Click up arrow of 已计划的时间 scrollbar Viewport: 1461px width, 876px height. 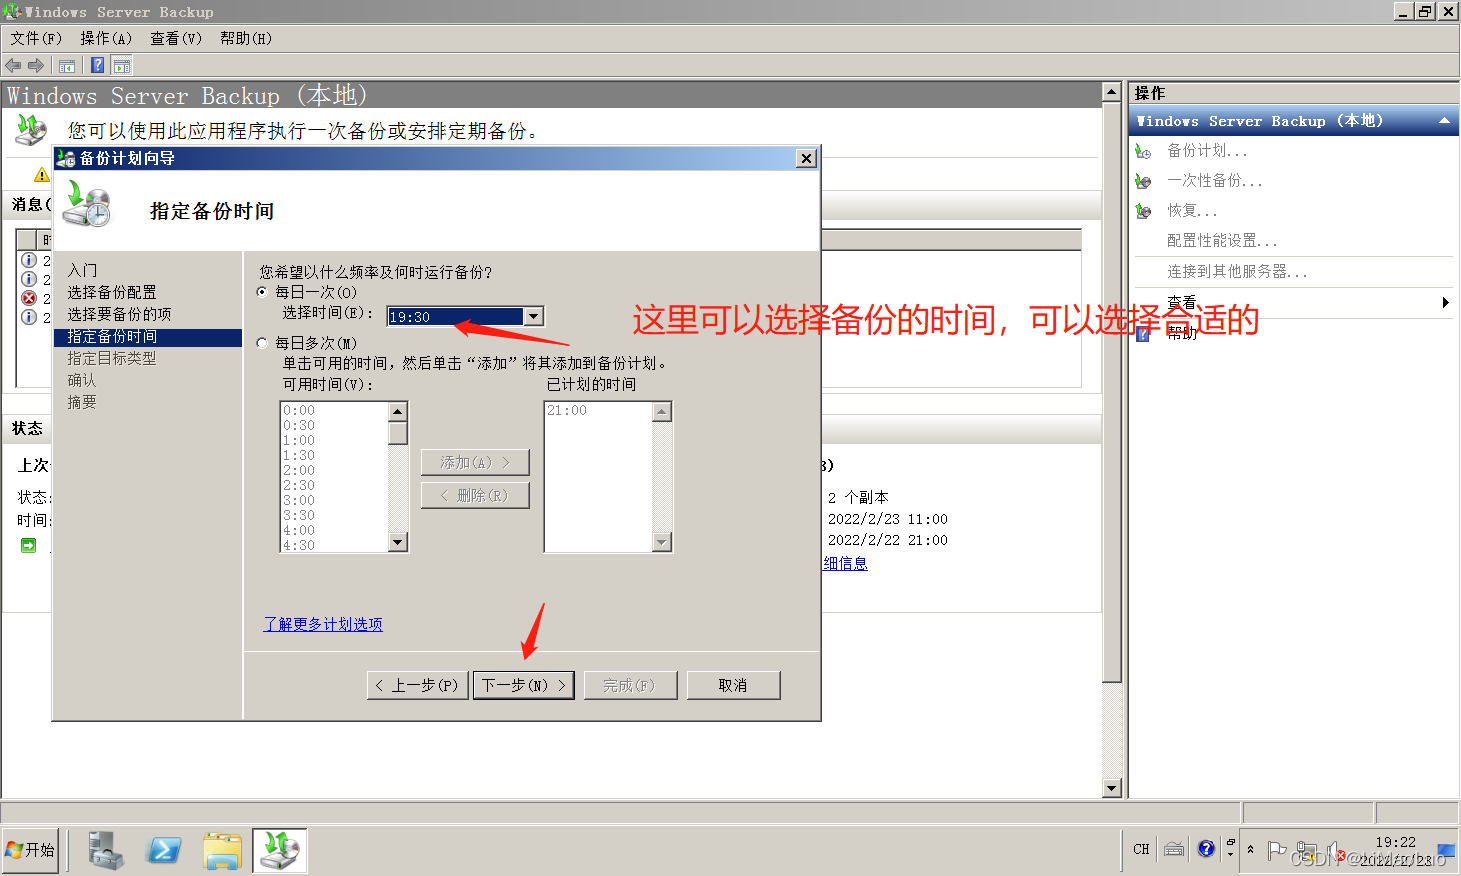[x=661, y=412]
